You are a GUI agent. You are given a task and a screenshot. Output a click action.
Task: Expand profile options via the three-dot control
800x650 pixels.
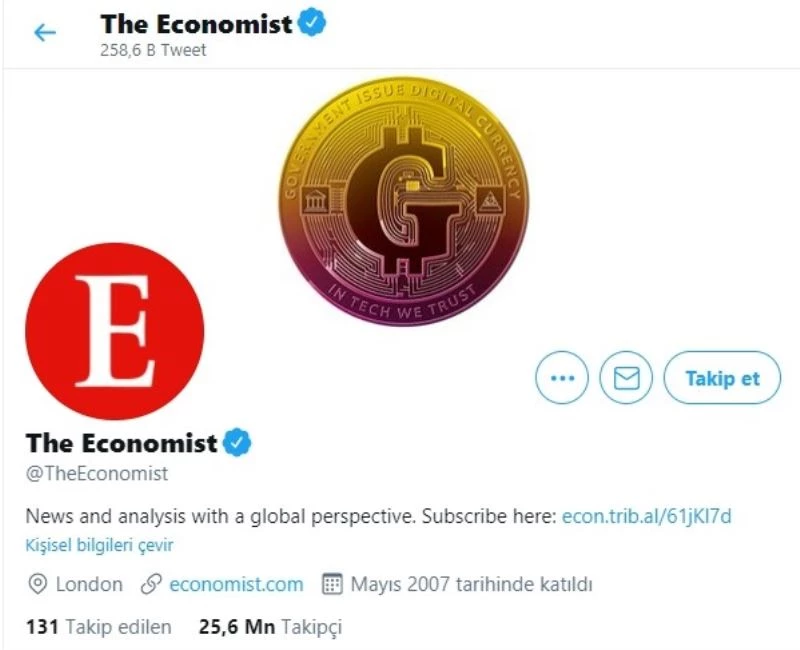click(561, 377)
